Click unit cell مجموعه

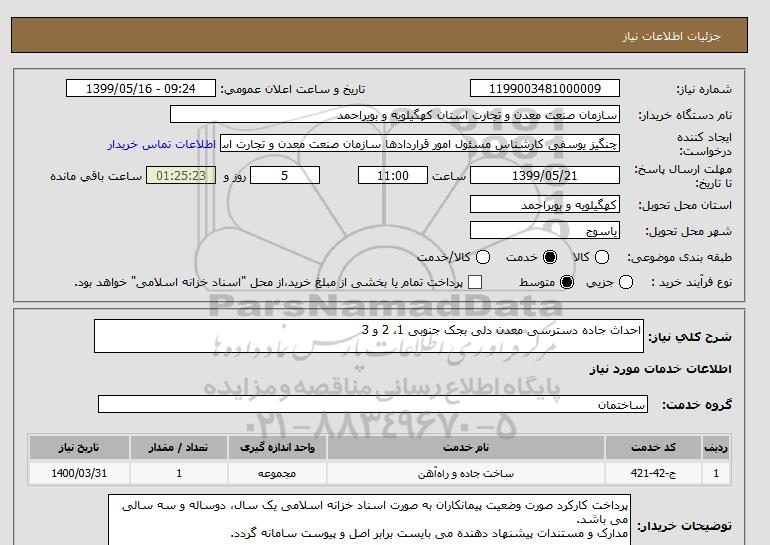point(277,473)
